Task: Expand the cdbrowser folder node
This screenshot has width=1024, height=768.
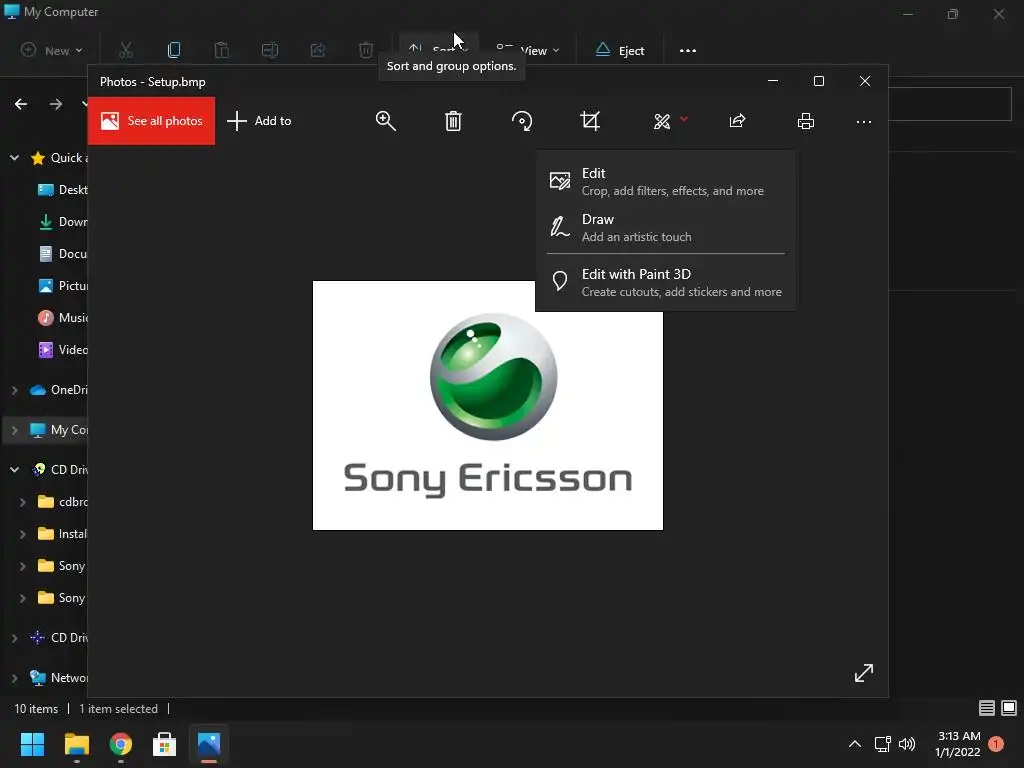Action: coord(23,502)
